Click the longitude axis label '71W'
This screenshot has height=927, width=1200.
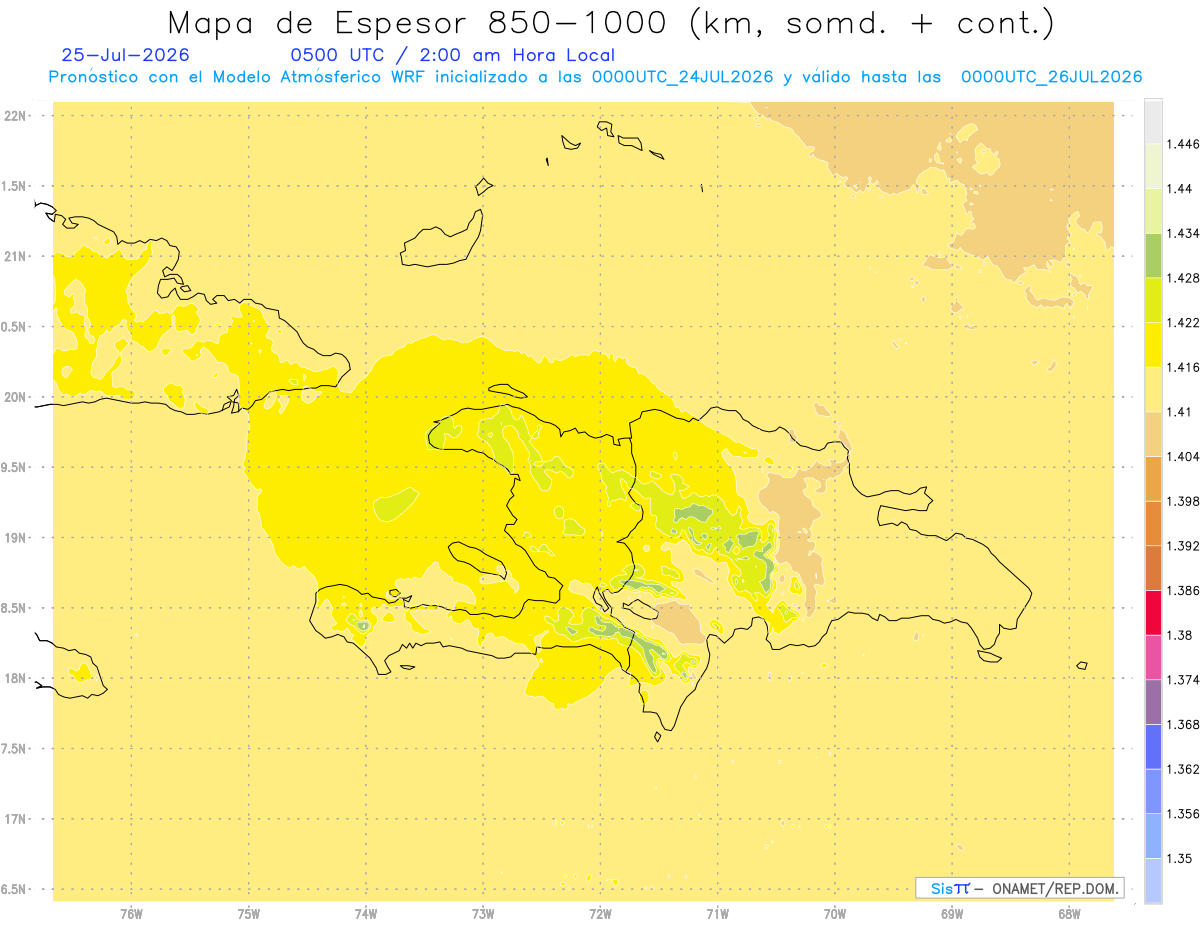717,915
